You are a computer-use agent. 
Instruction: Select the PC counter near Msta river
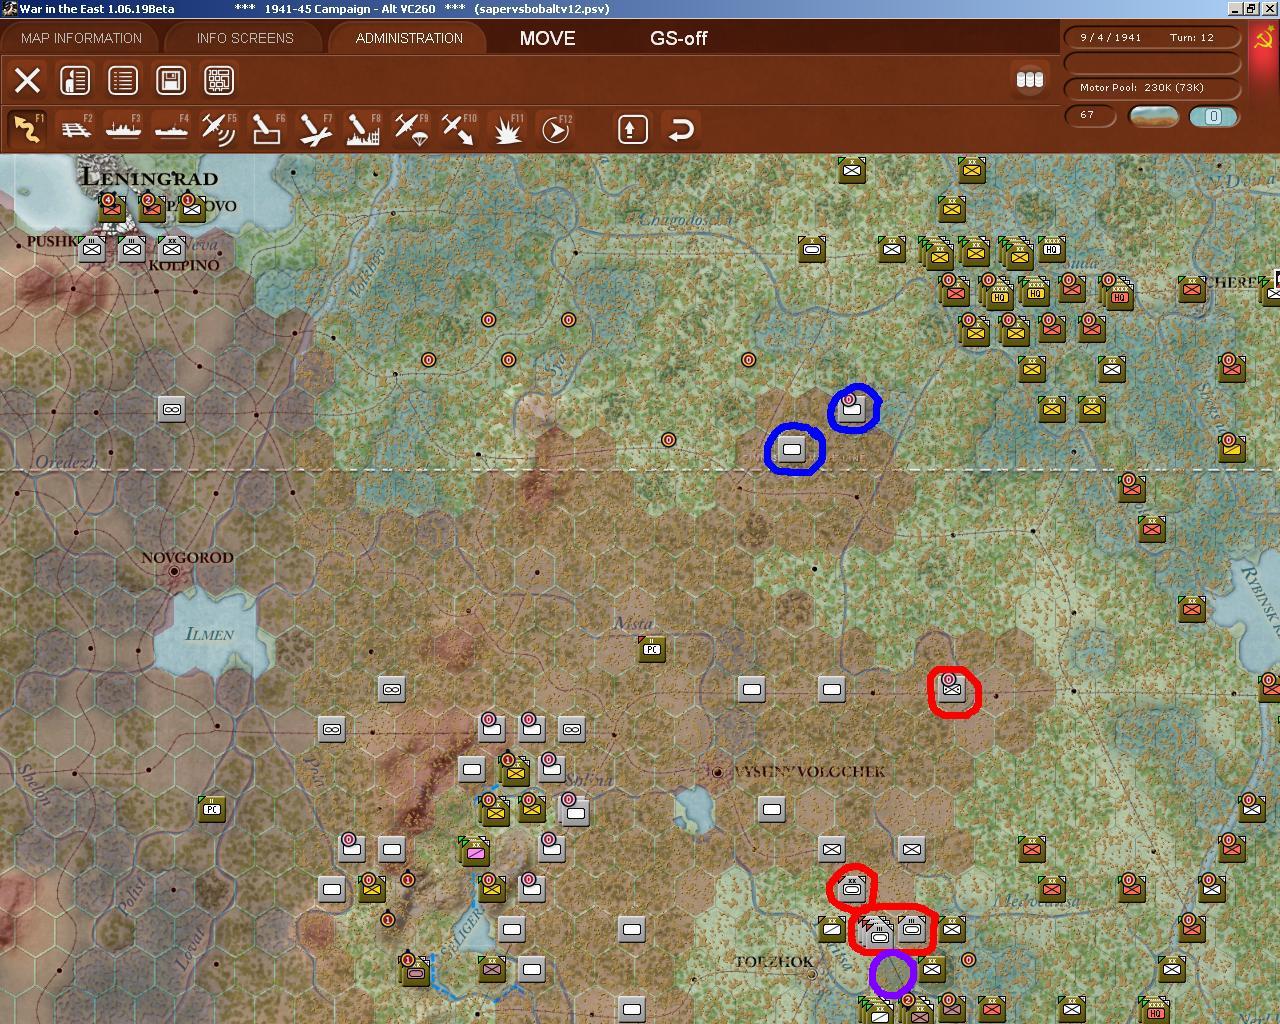652,648
